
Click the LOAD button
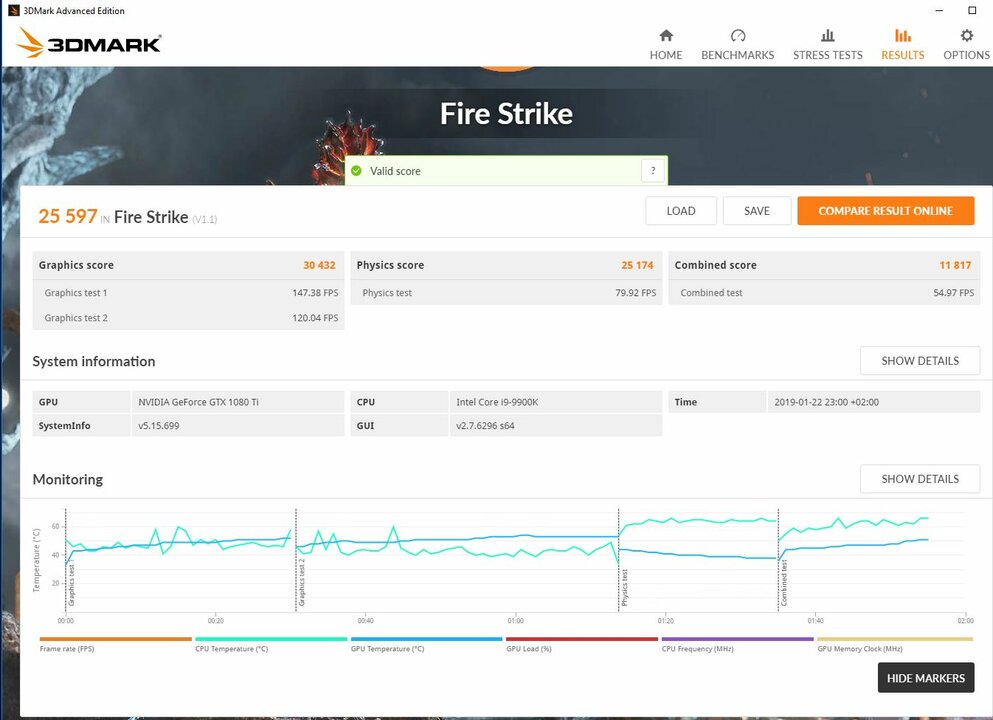tap(681, 211)
